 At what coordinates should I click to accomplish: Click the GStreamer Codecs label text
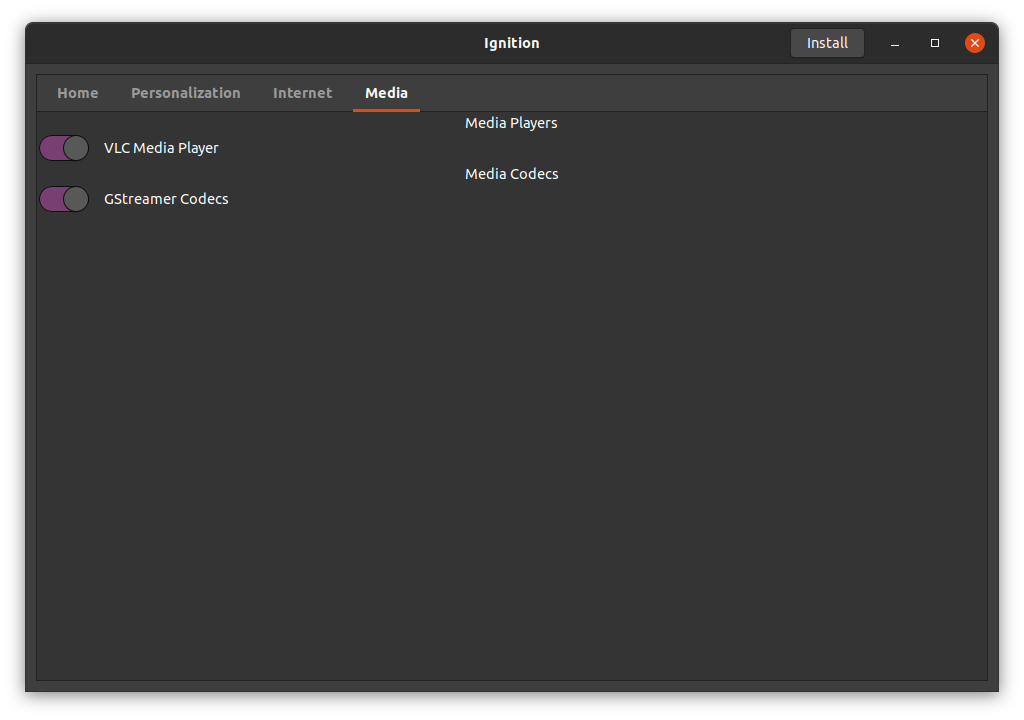coord(166,198)
